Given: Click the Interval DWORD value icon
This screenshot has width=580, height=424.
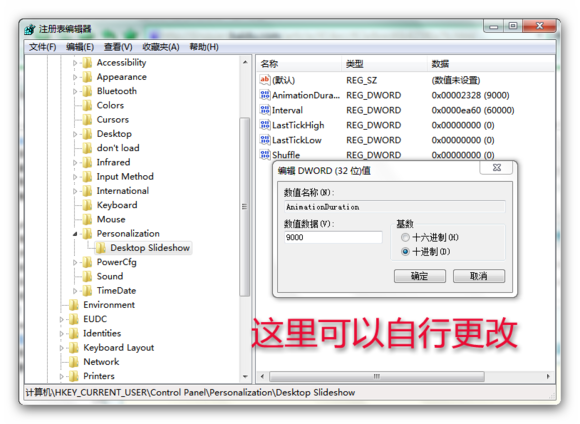Looking at the screenshot, I should (x=265, y=110).
